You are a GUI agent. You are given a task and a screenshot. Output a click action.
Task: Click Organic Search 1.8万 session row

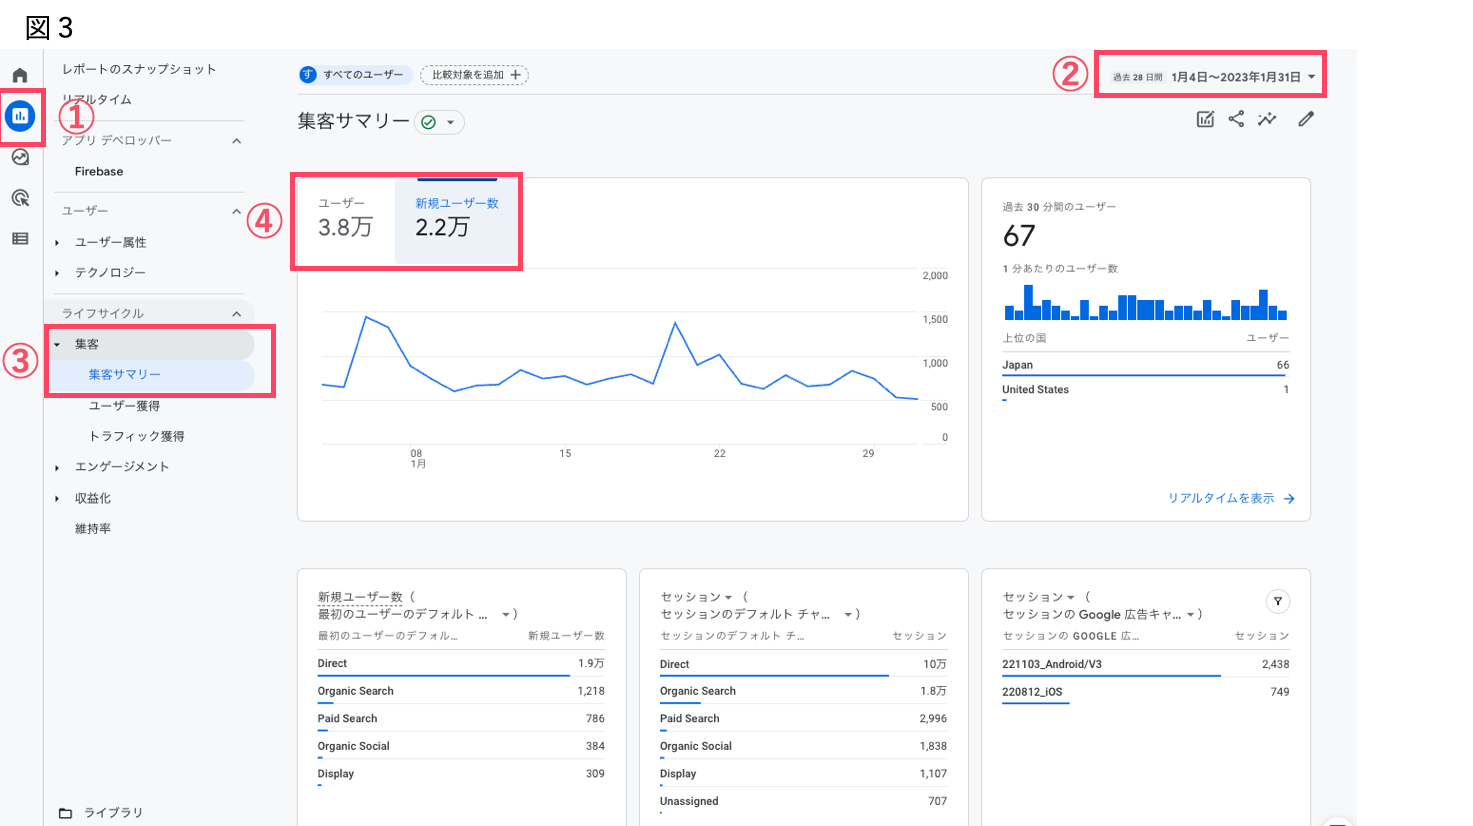(x=803, y=692)
